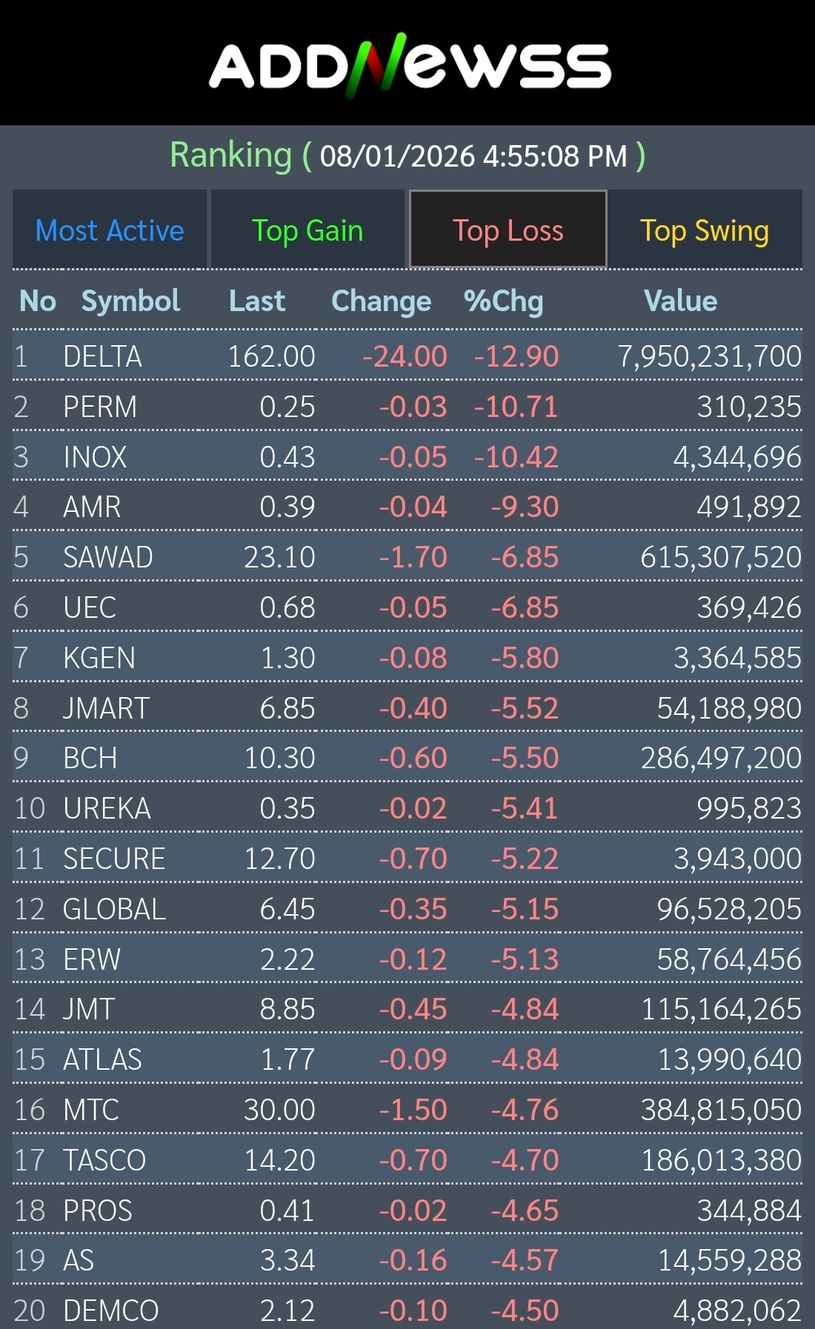Tap the ranking date and time text

coord(473,156)
